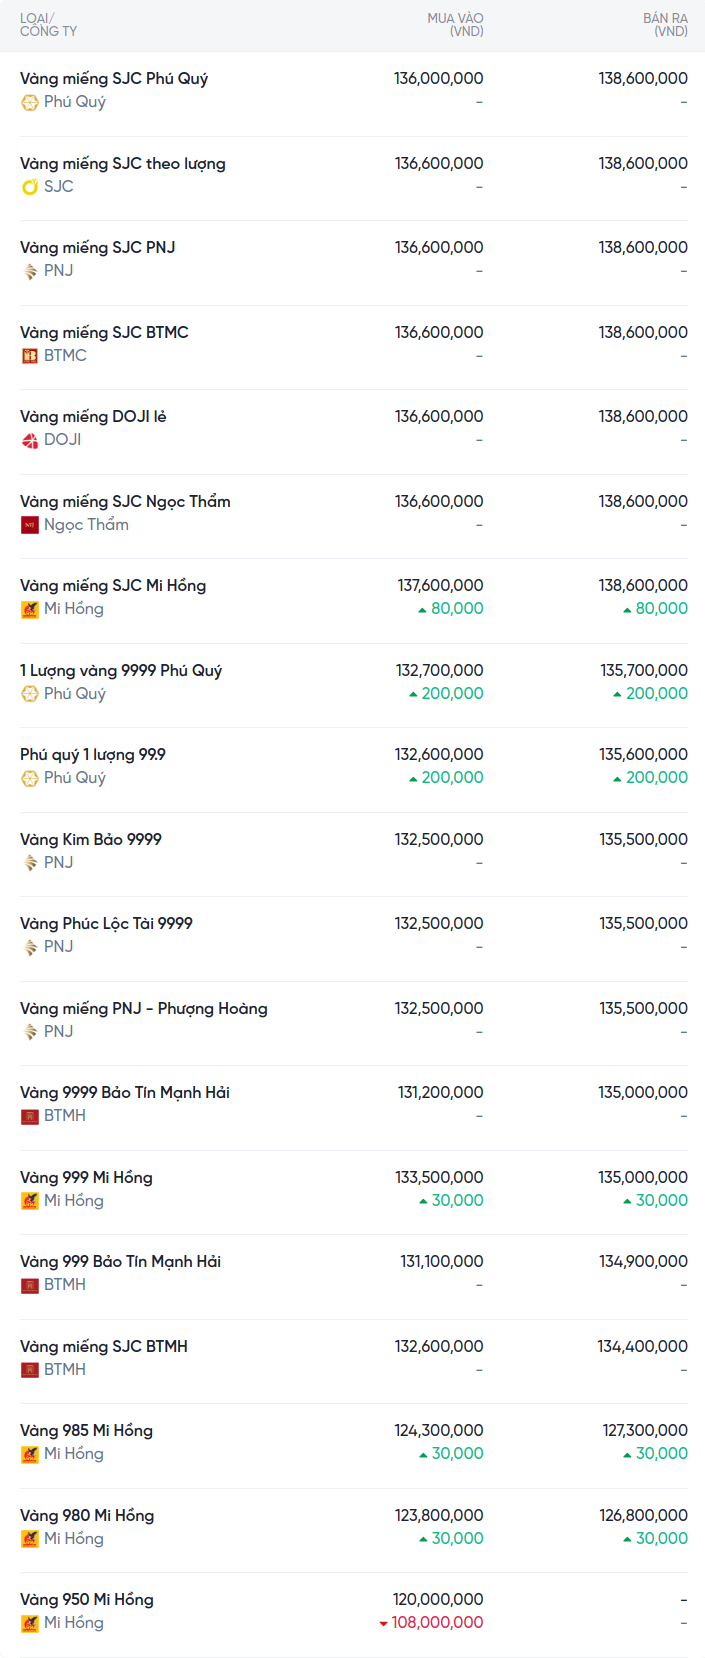The height and width of the screenshot is (1658, 705).
Task: Open Vàng miếng DOJI lẻ listing
Action: coord(93,417)
